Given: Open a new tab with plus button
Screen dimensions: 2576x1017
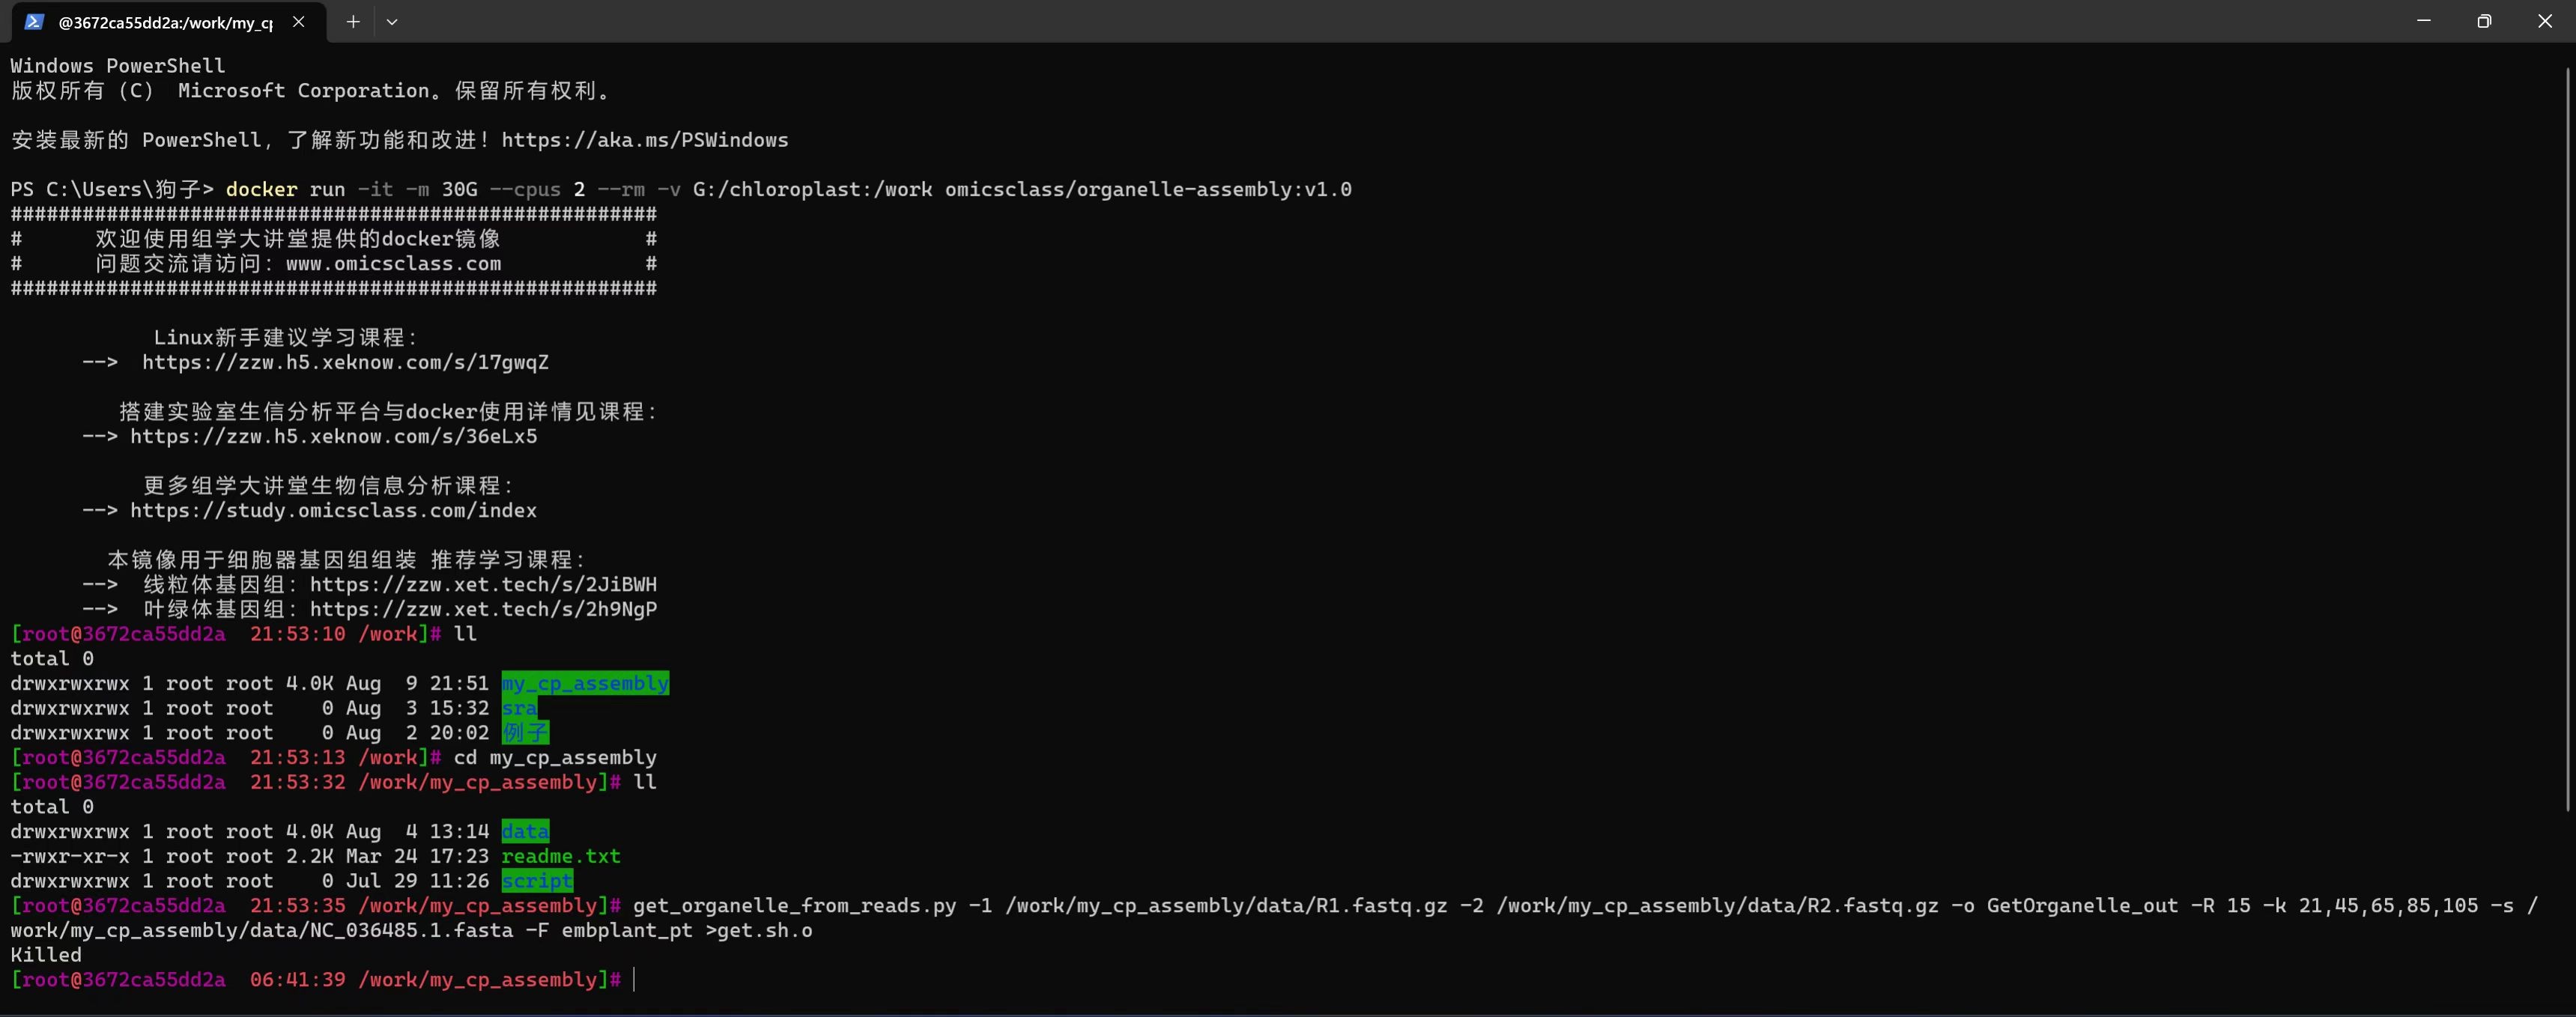Looking at the screenshot, I should [353, 22].
